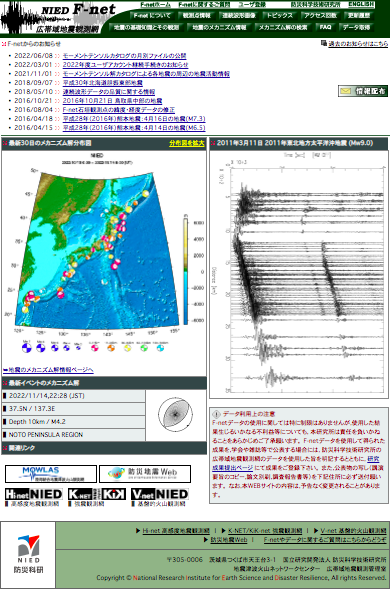Open the トピックス nav button
Screen dimensions: 391x593
point(280,16)
